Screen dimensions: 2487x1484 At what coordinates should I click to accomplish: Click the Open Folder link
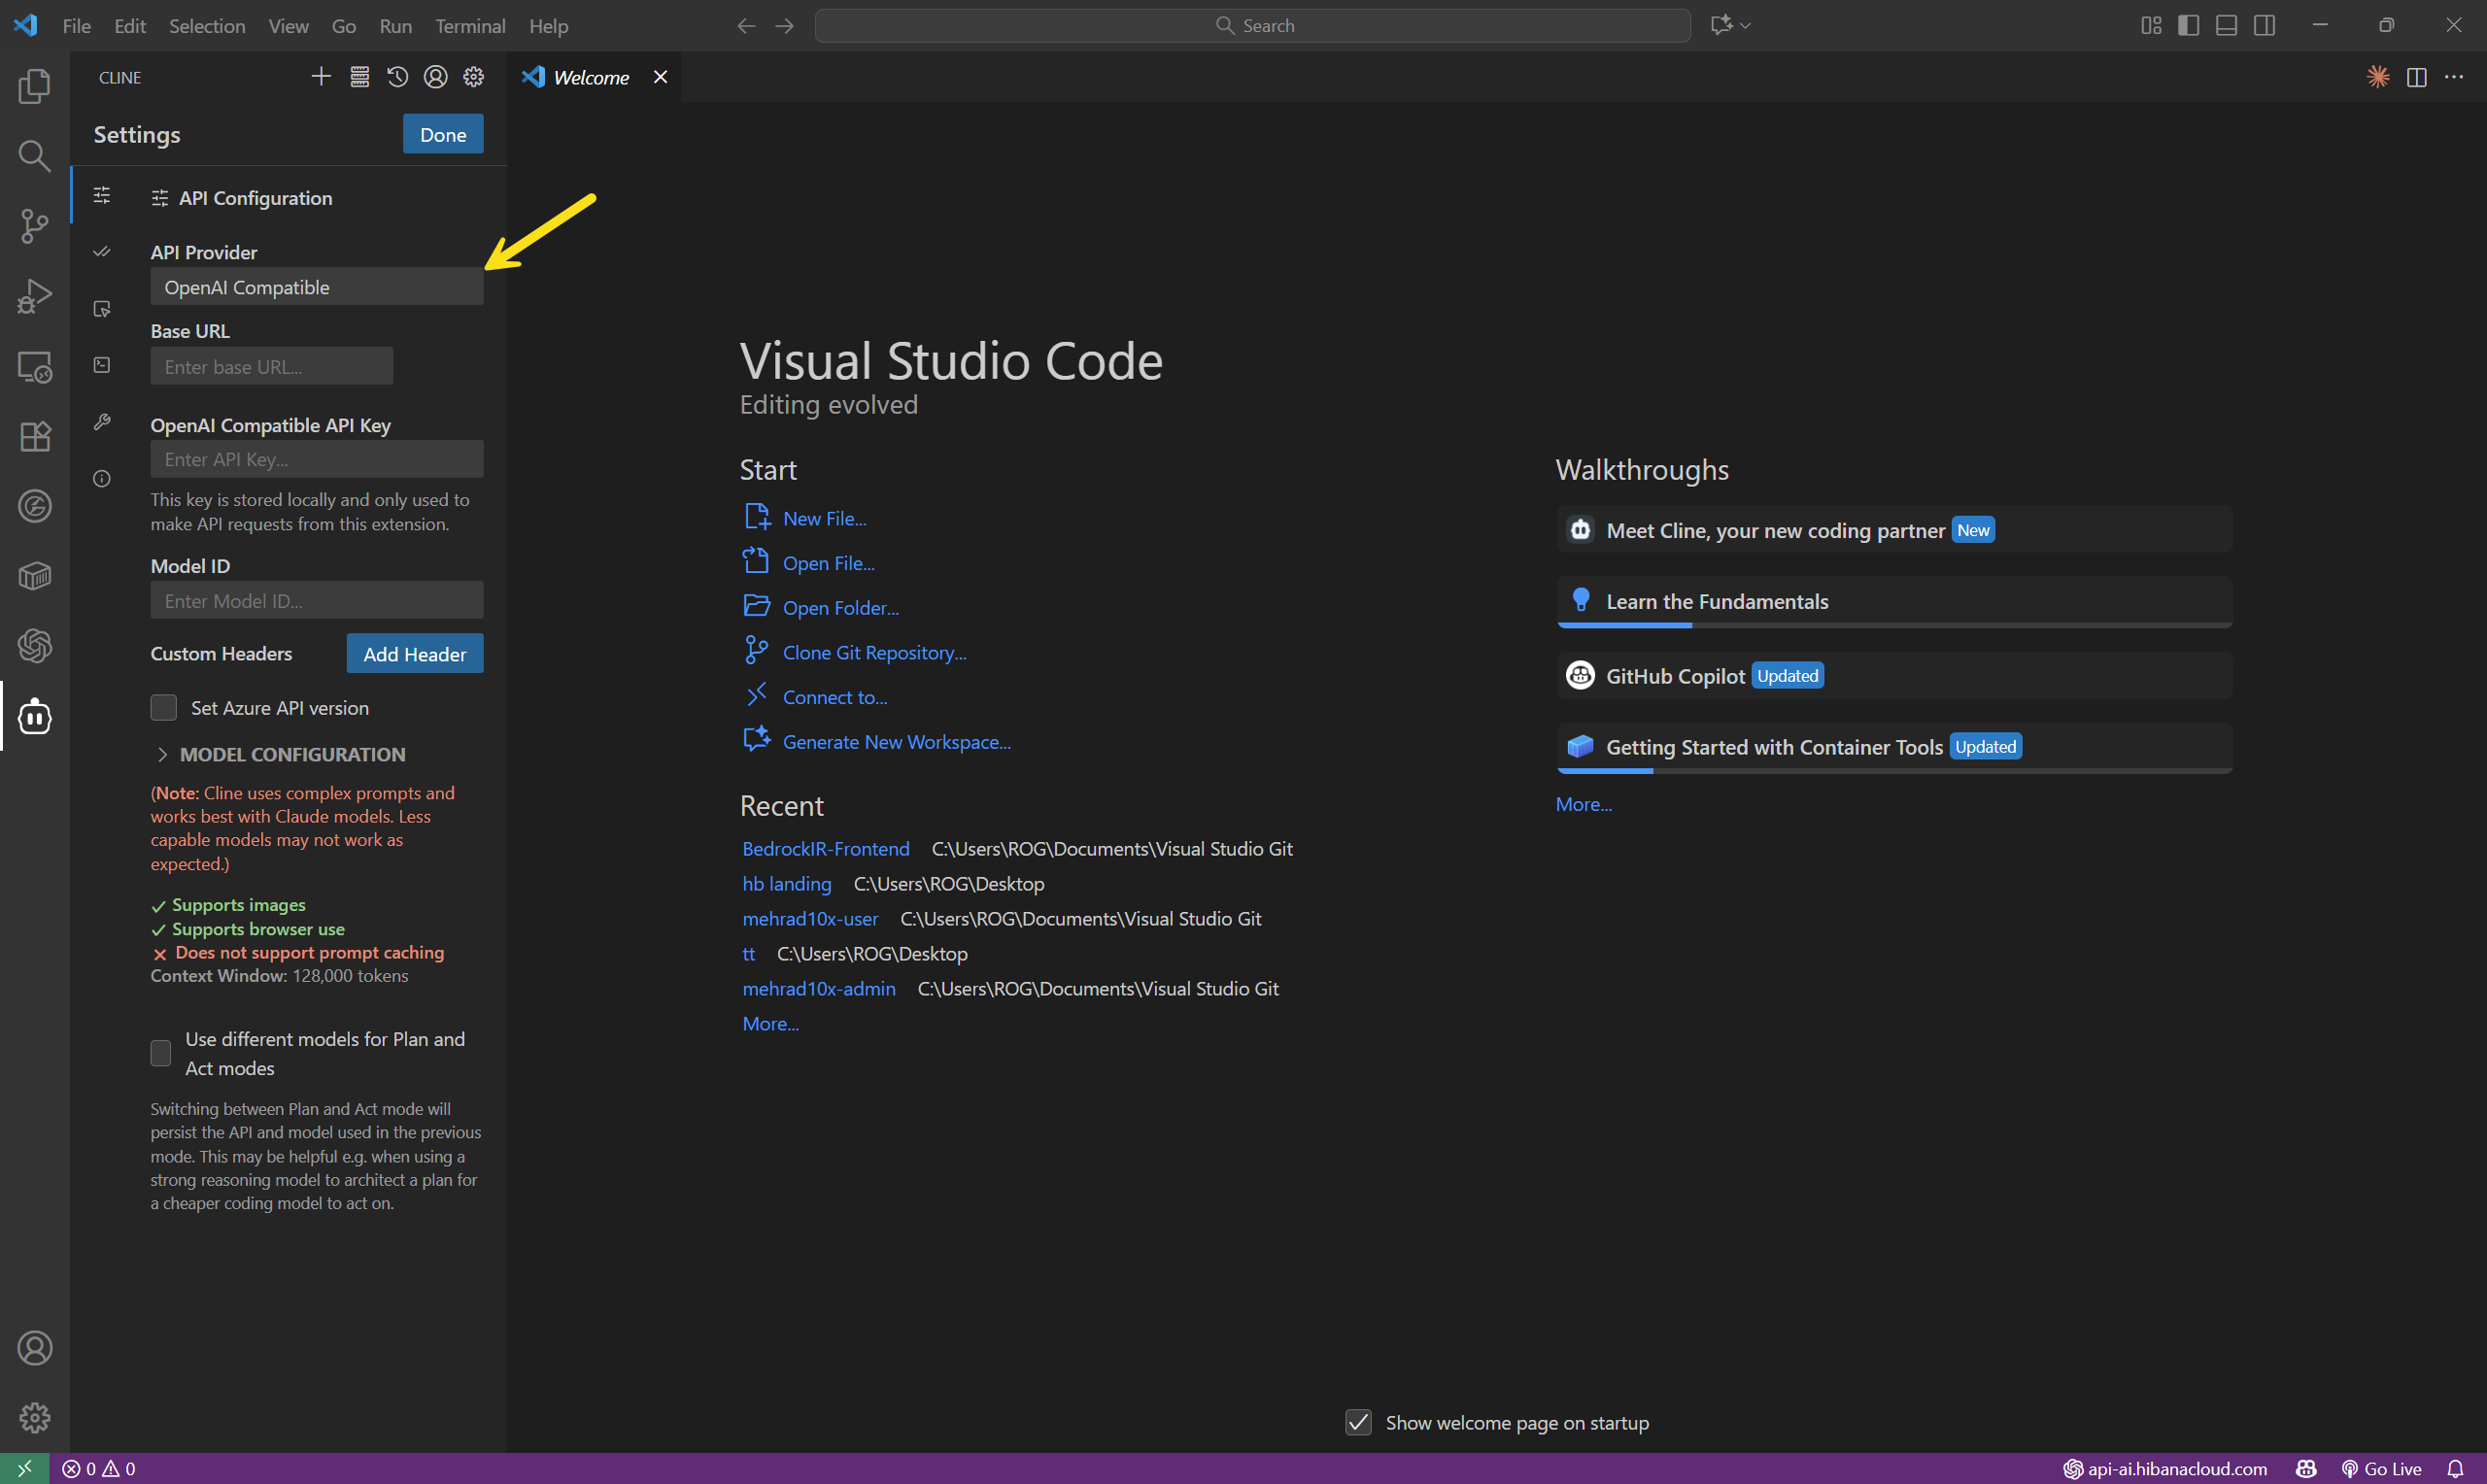click(x=840, y=608)
